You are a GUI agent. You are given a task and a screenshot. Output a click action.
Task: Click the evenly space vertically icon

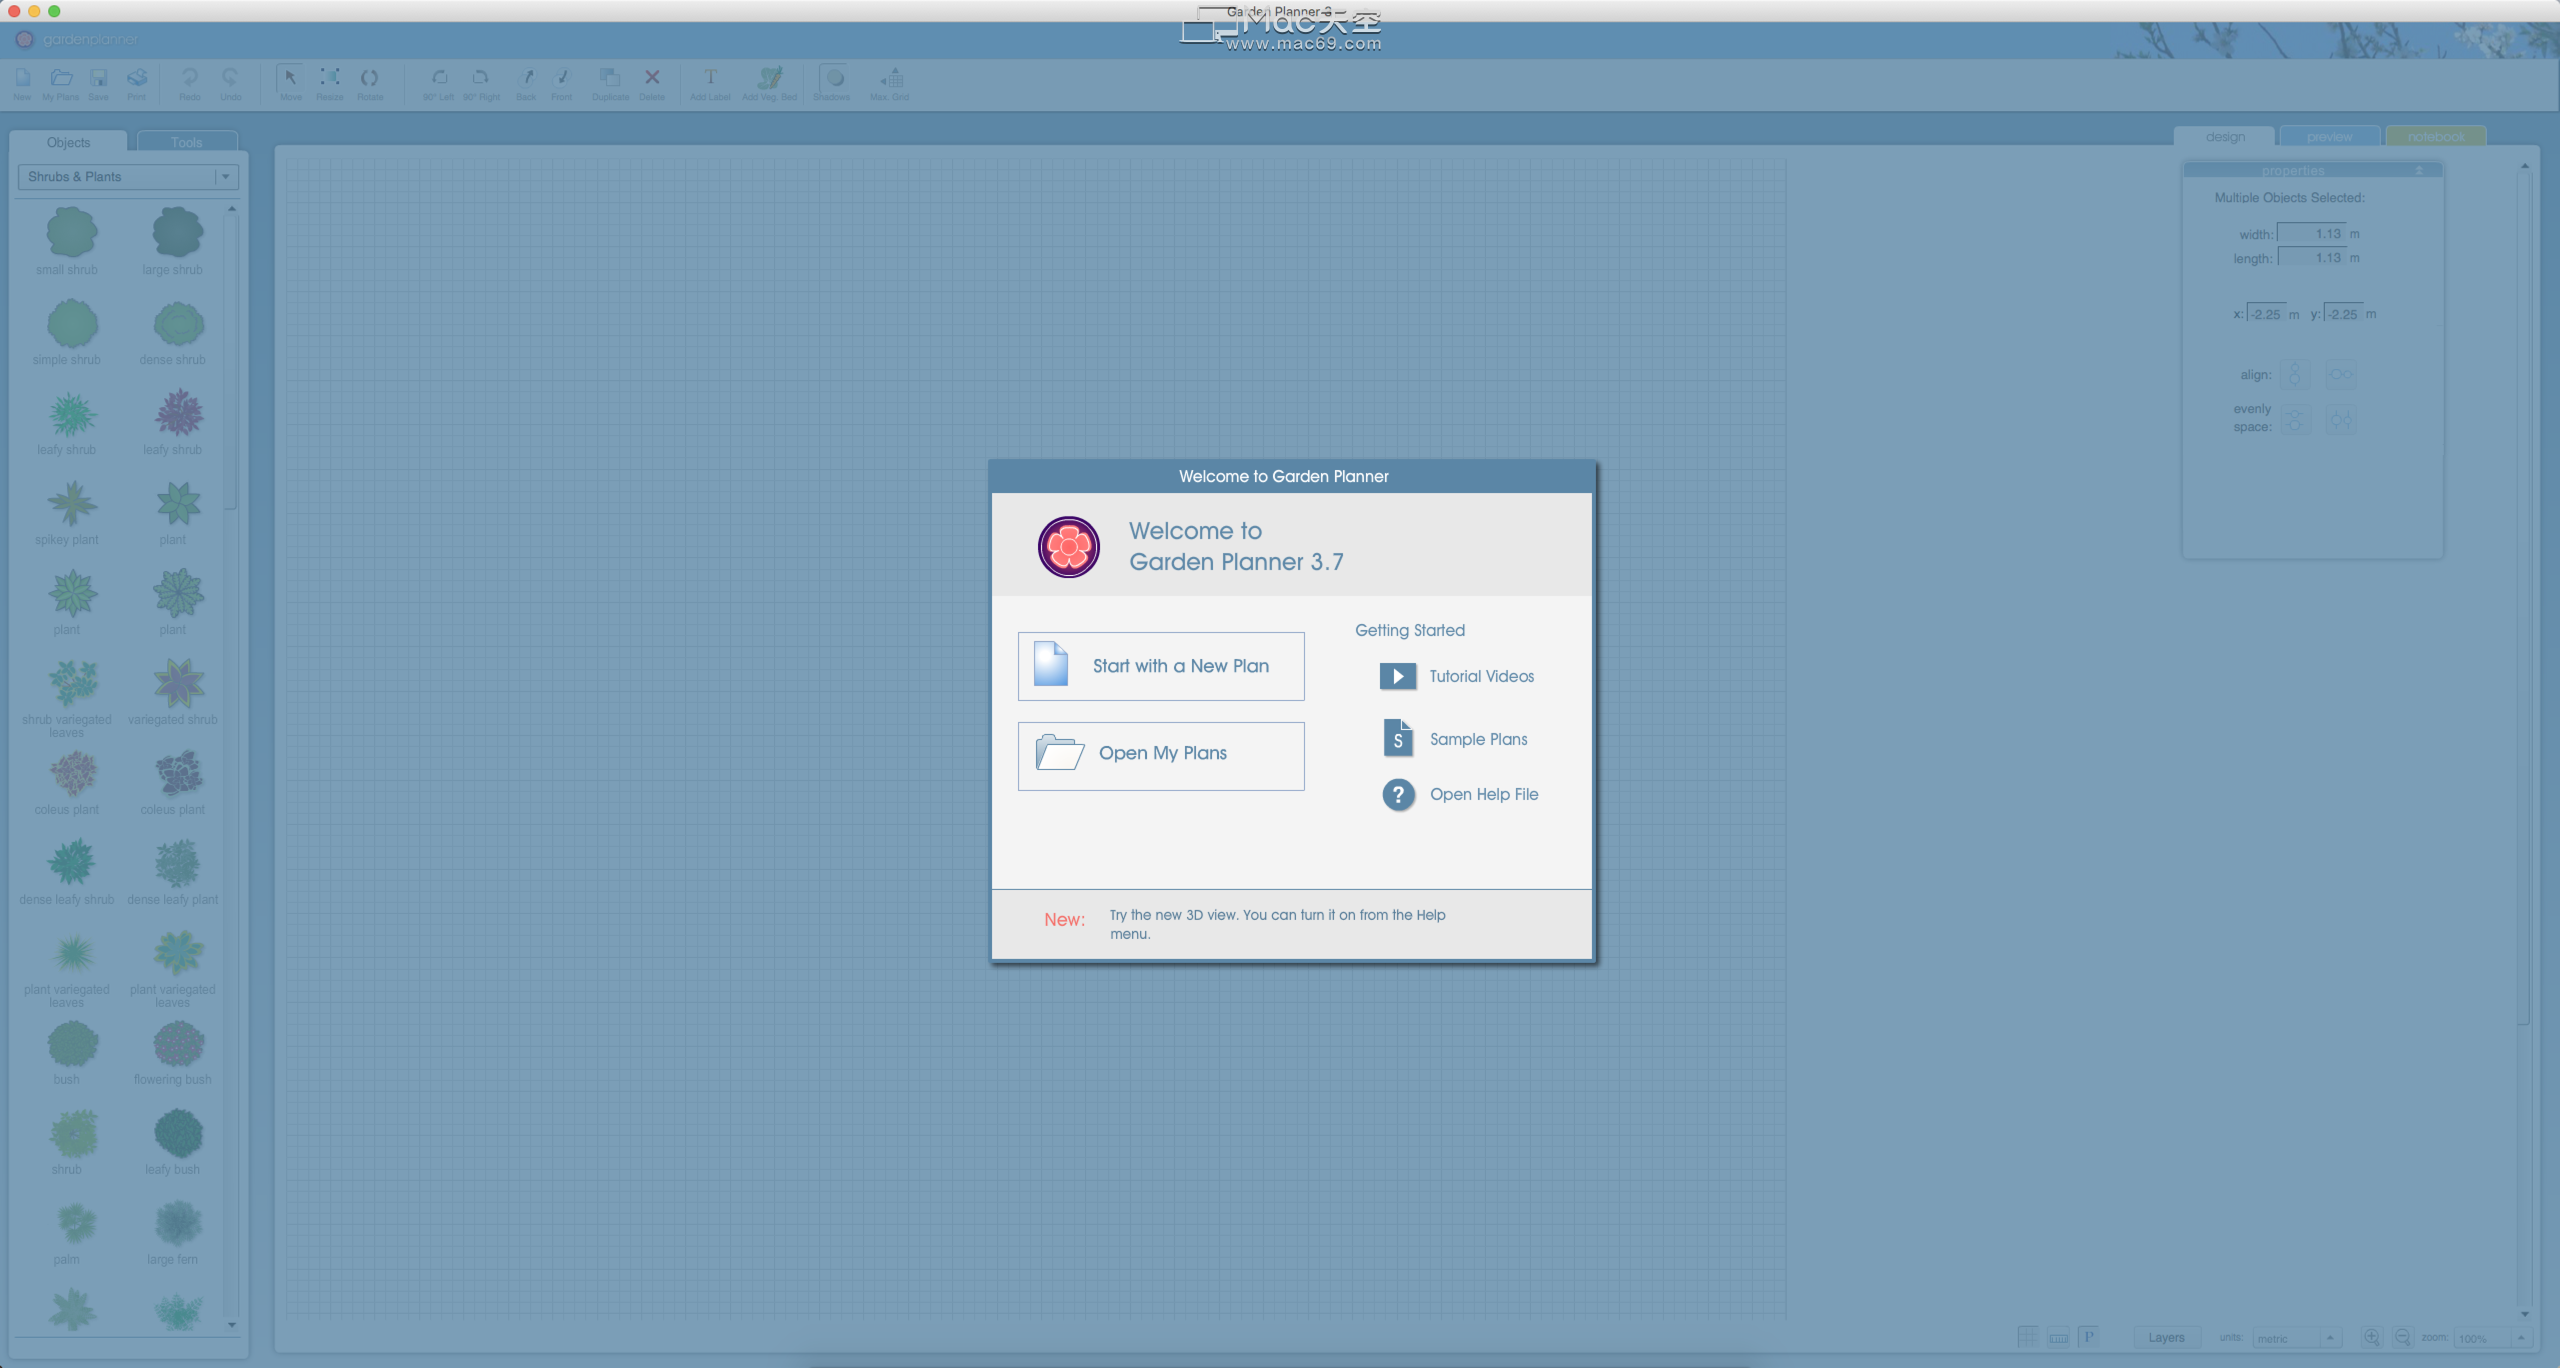[2295, 419]
